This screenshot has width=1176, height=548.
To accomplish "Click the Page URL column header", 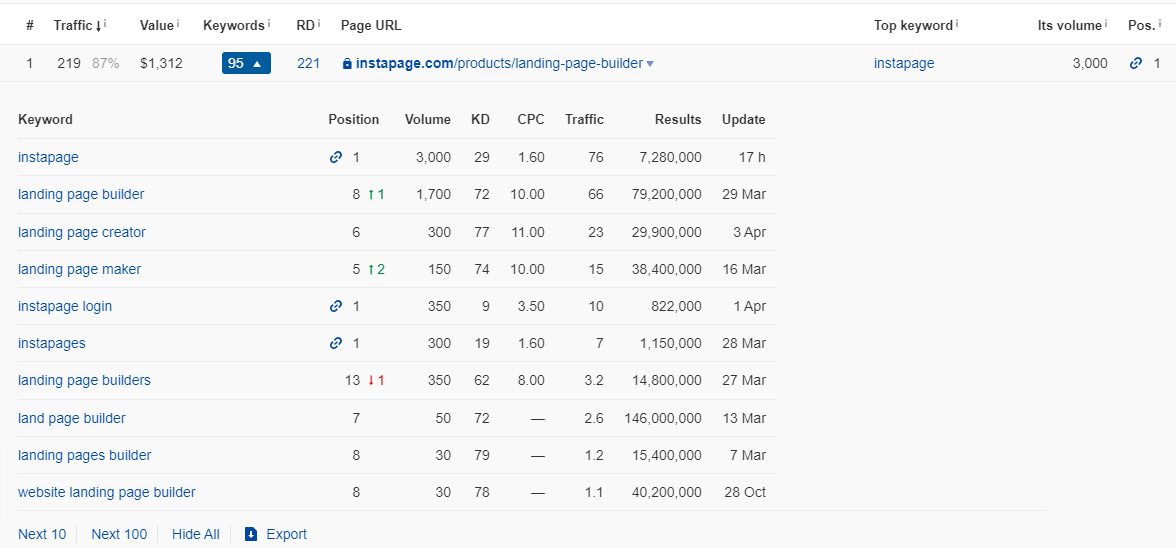I will click(371, 25).
